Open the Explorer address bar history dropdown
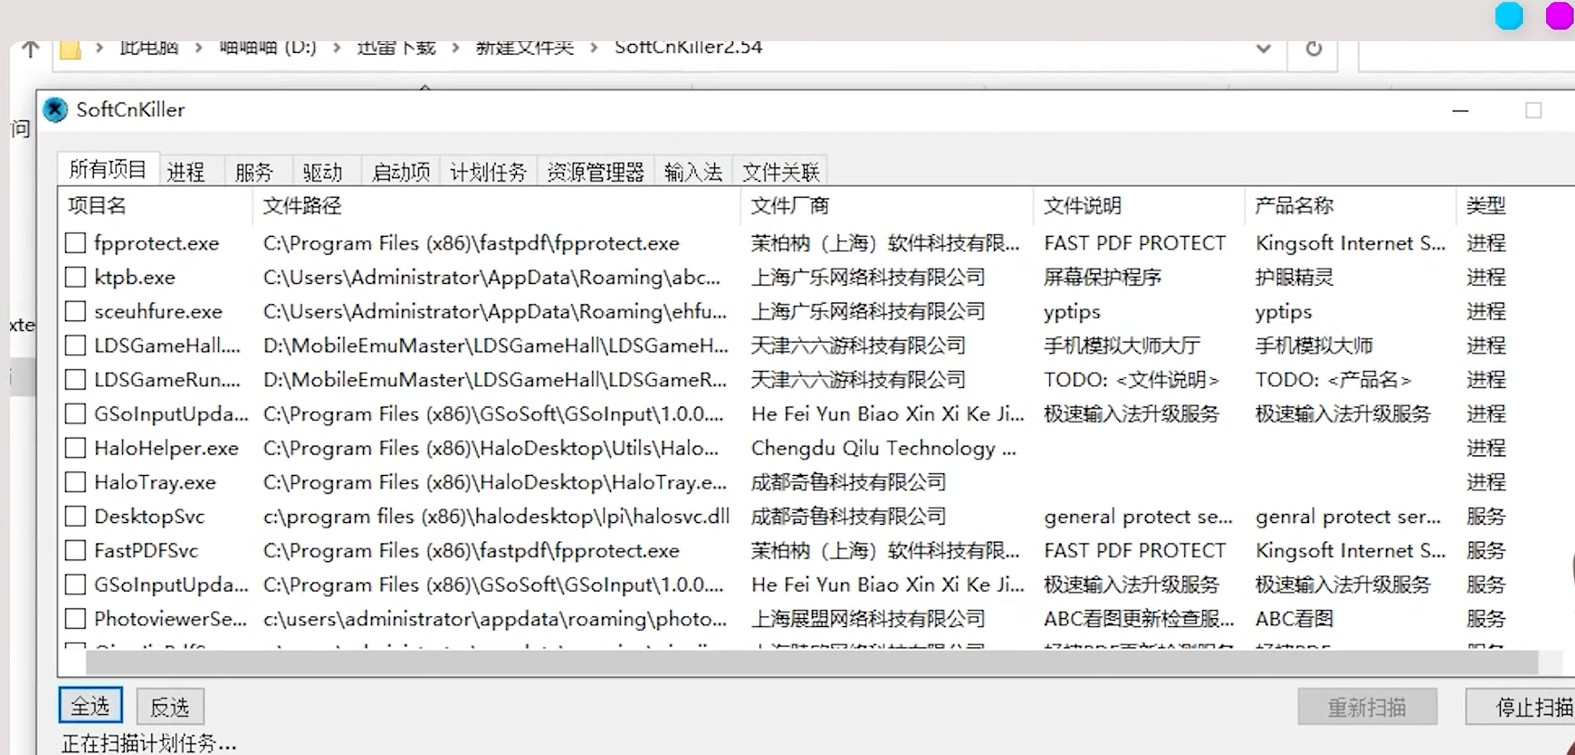Viewport: 1575px width, 755px height. (x=1264, y=49)
